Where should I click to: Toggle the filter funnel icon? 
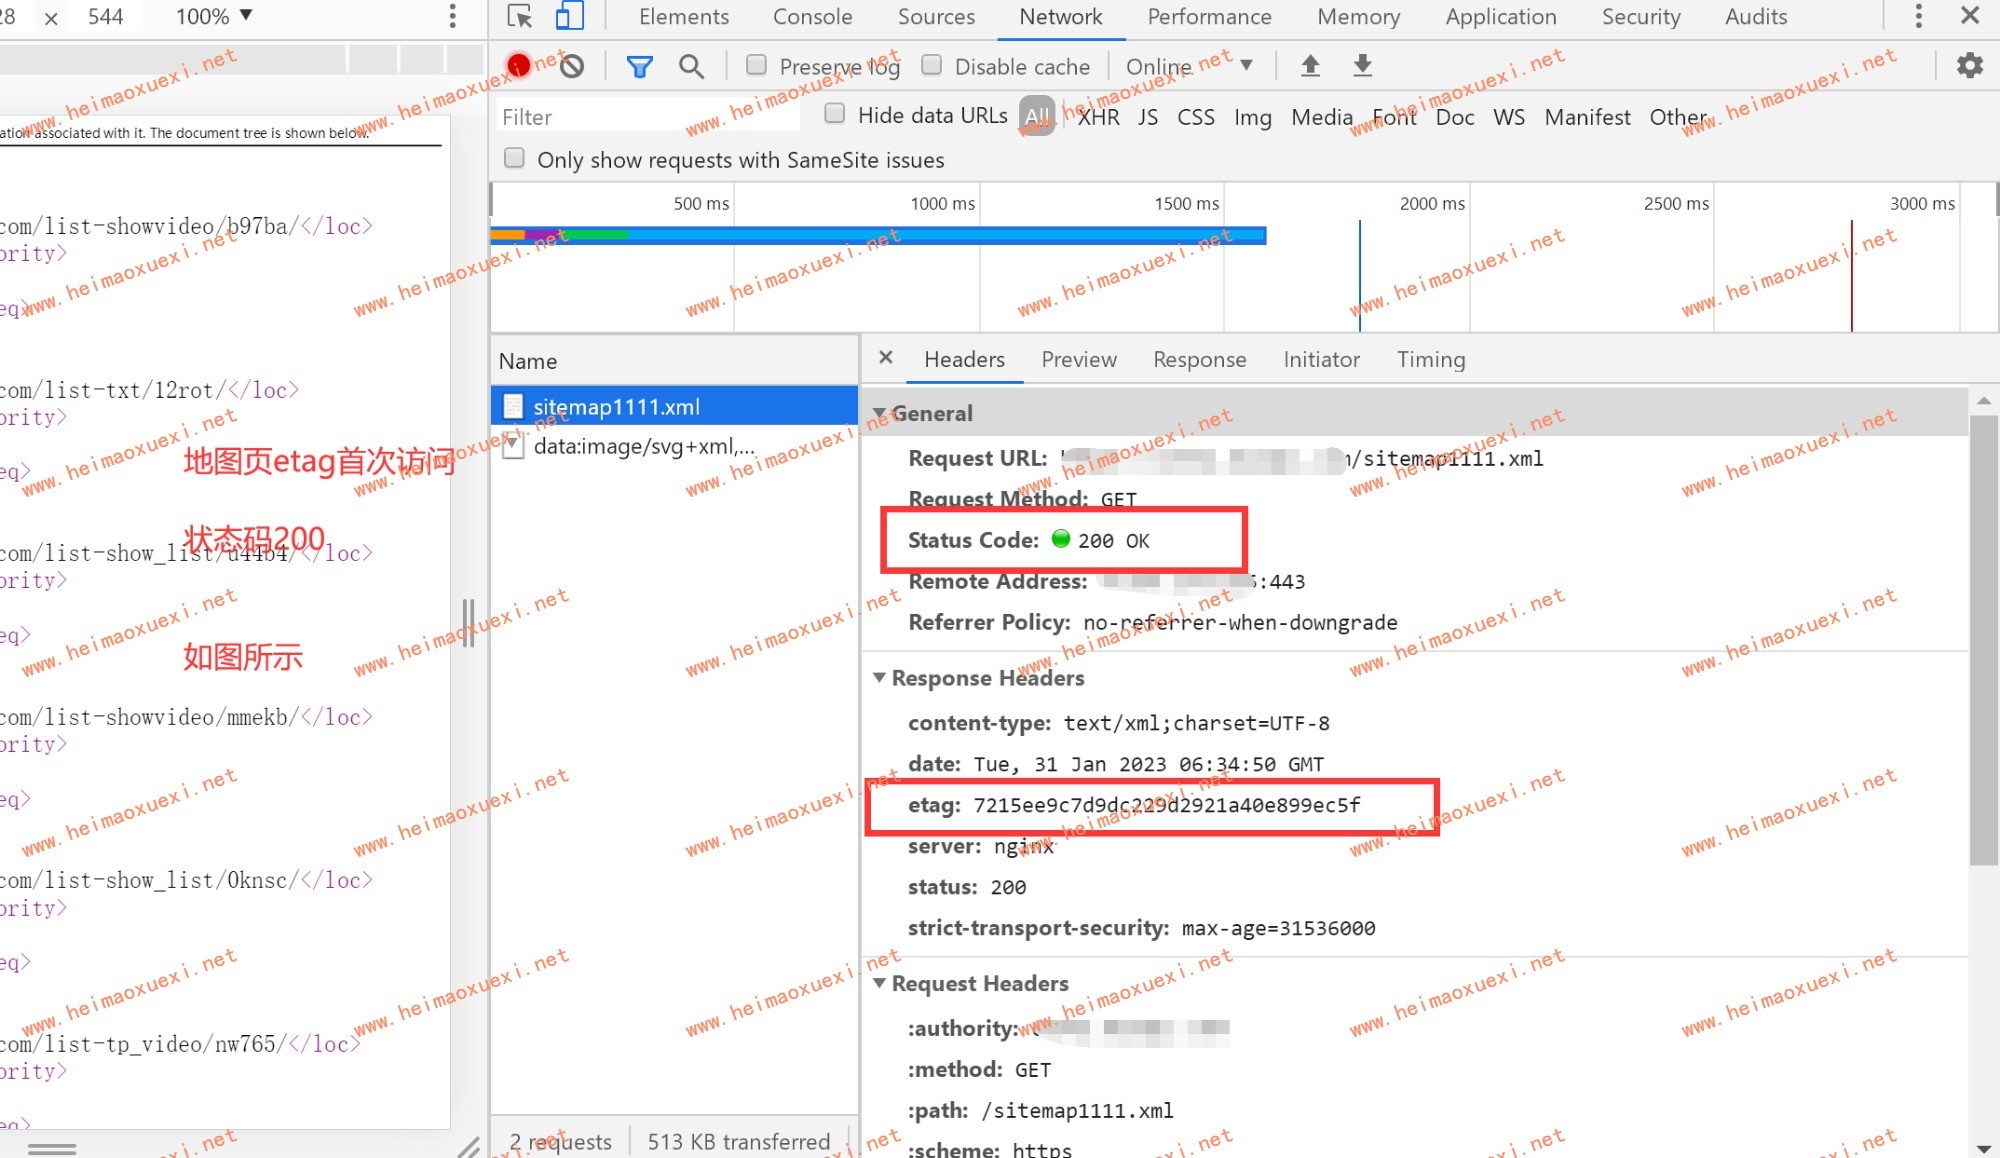[x=639, y=66]
